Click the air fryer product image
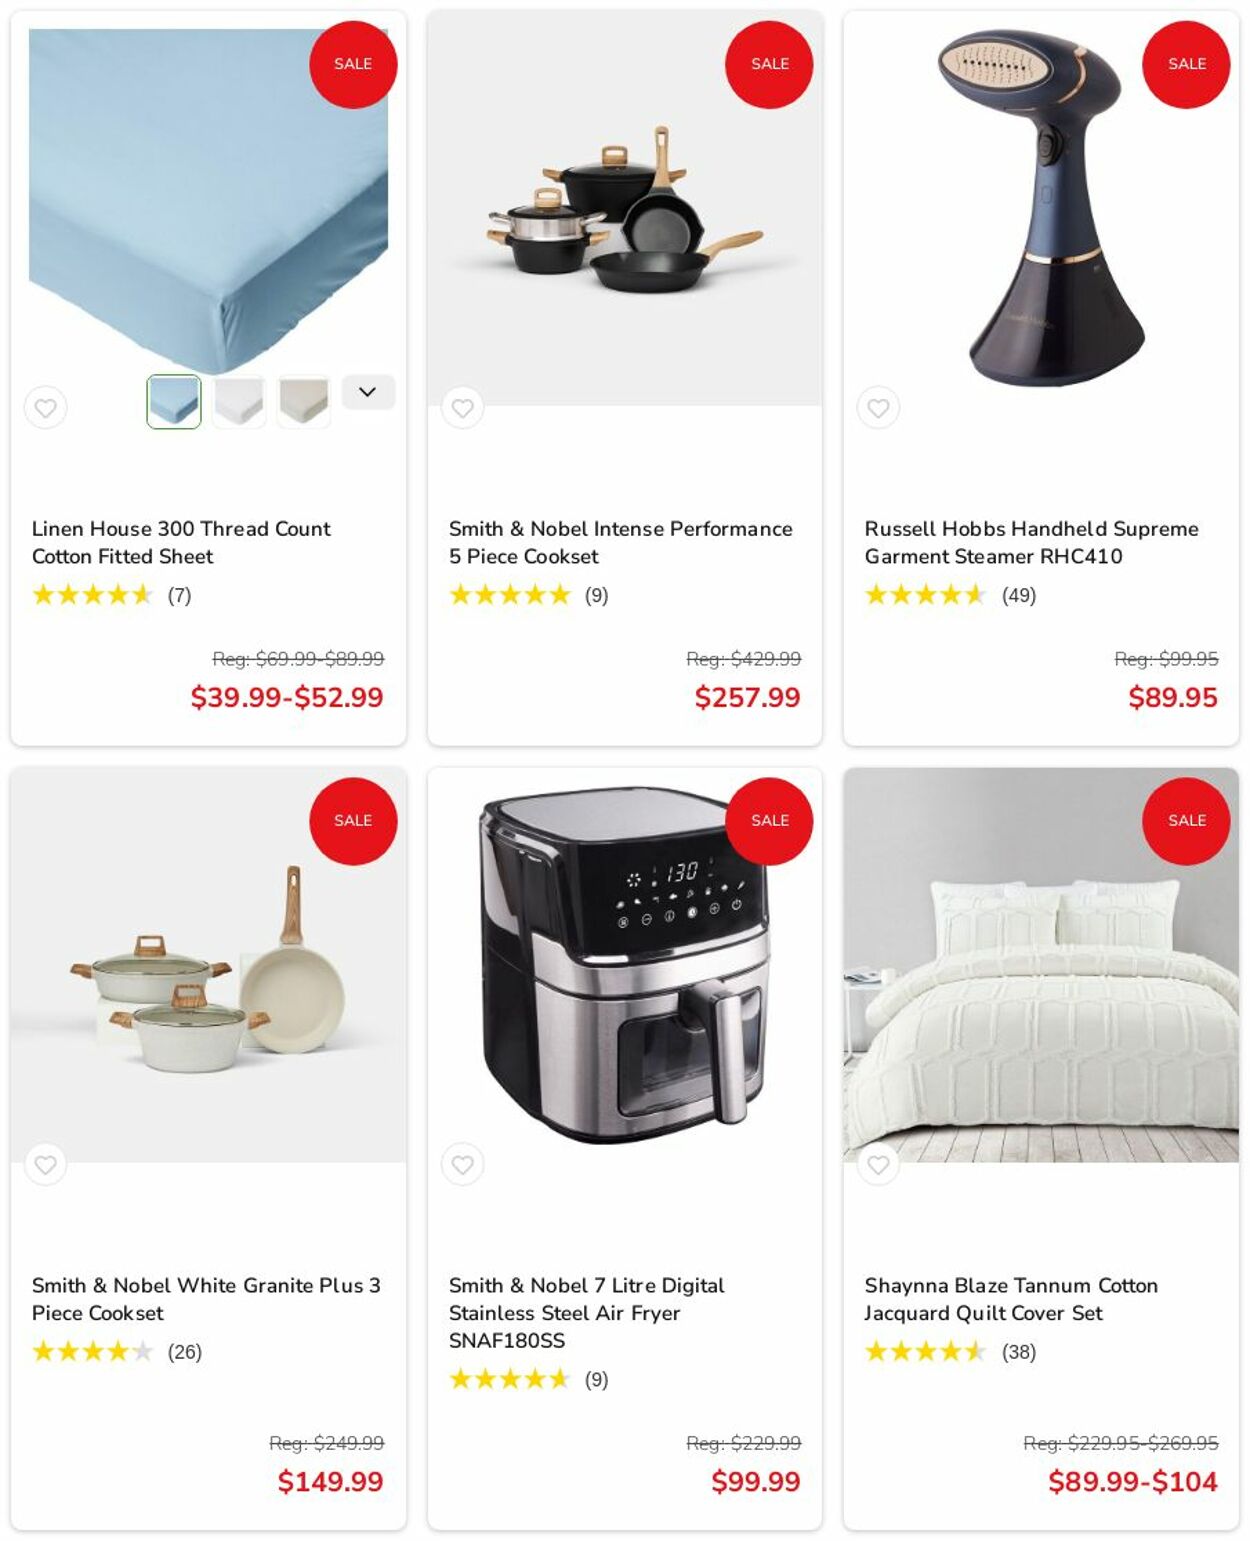 tap(625, 965)
